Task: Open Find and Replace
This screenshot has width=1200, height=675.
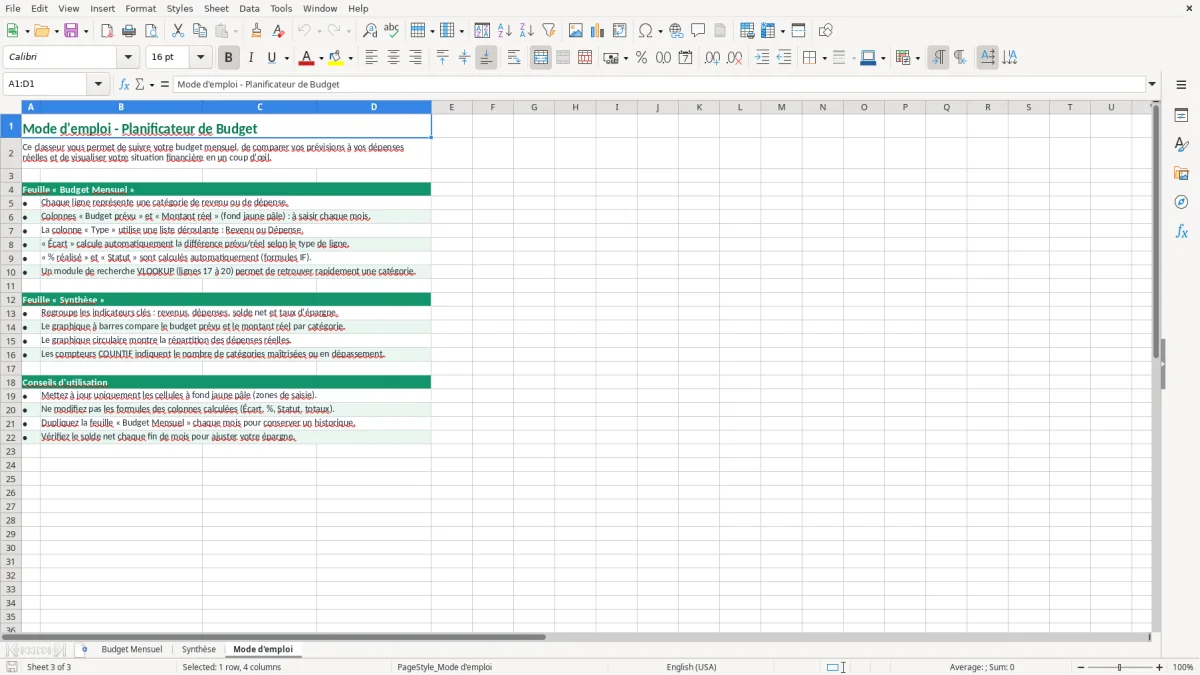Action: (x=370, y=31)
